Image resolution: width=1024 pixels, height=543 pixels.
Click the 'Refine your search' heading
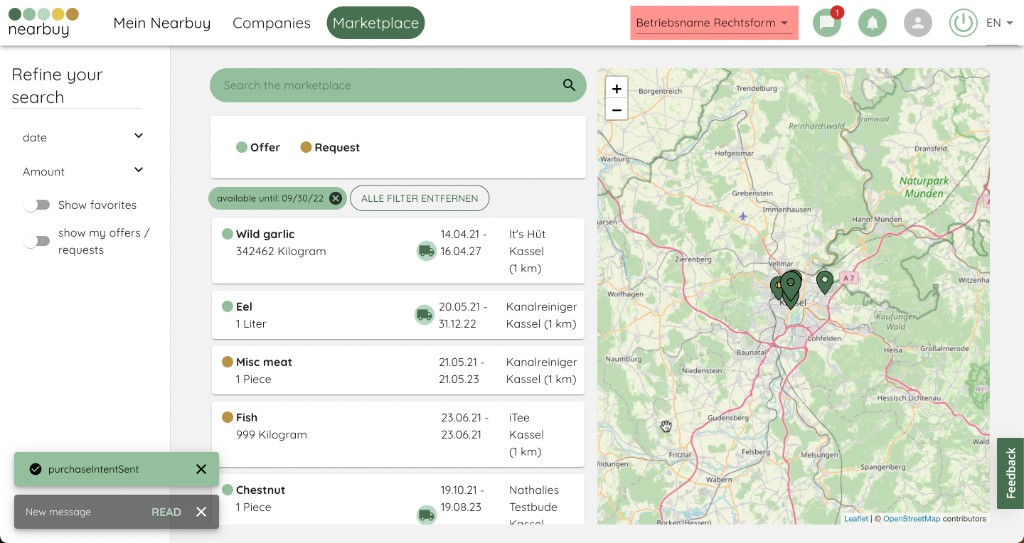click(x=57, y=86)
